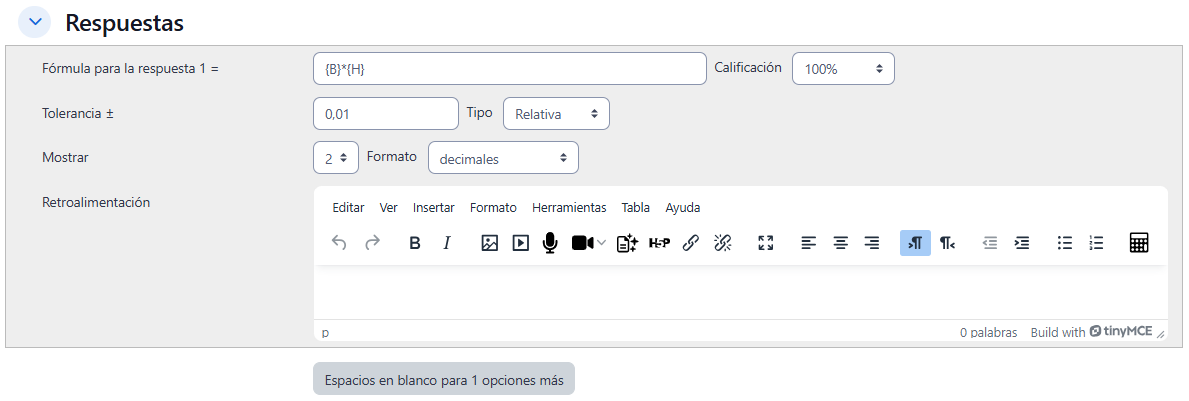Click Espacios en blanco para 1 opciones más
This screenshot has width=1189, height=401.
tap(444, 380)
